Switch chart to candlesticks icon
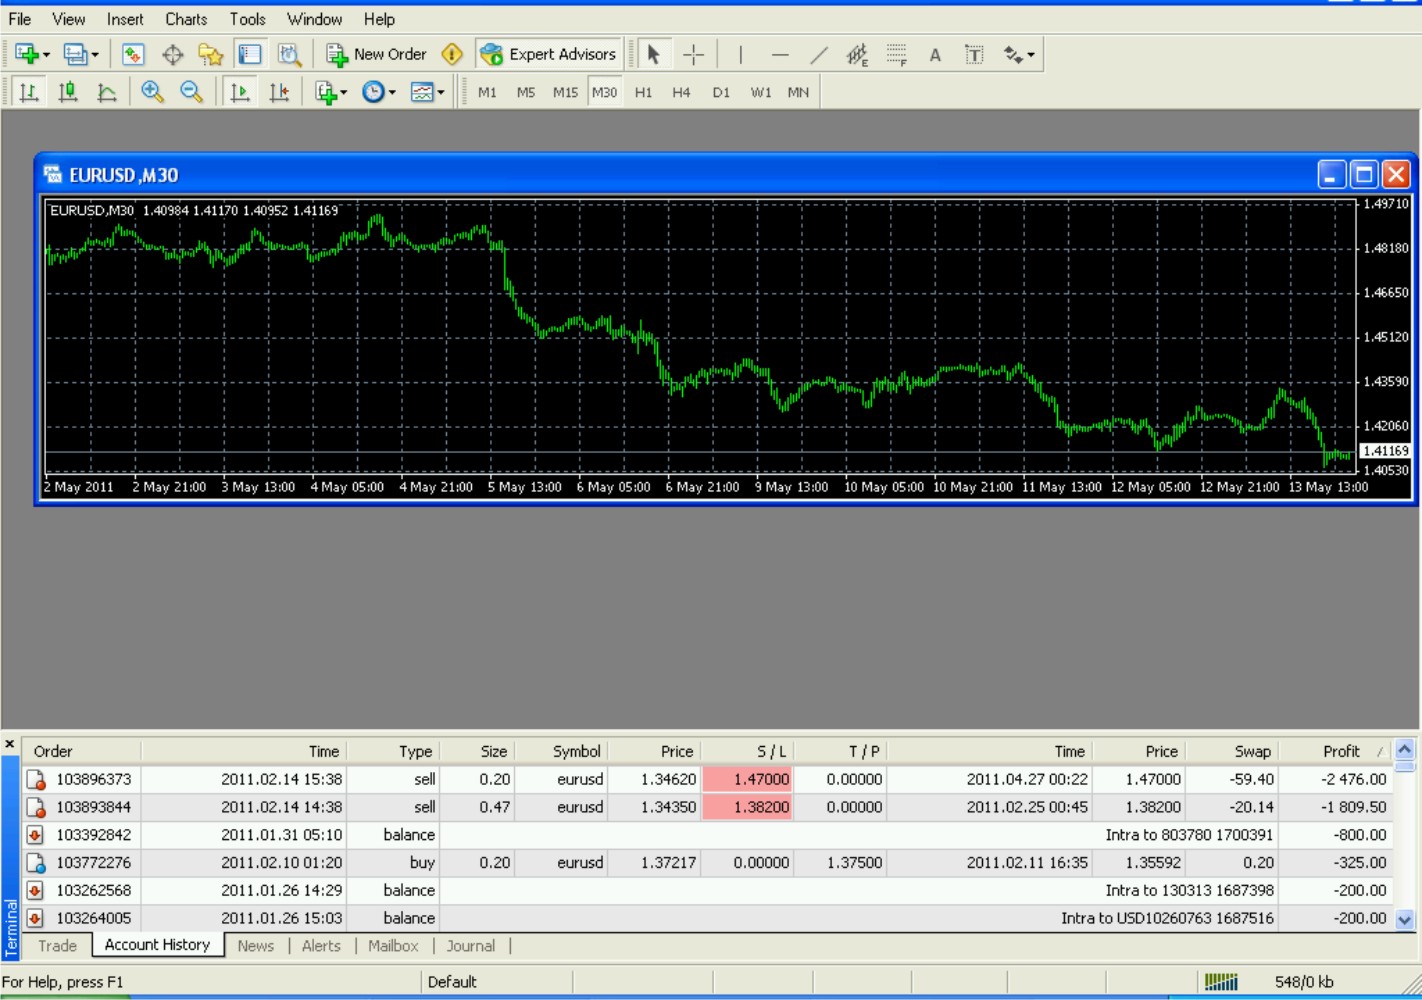 point(68,92)
